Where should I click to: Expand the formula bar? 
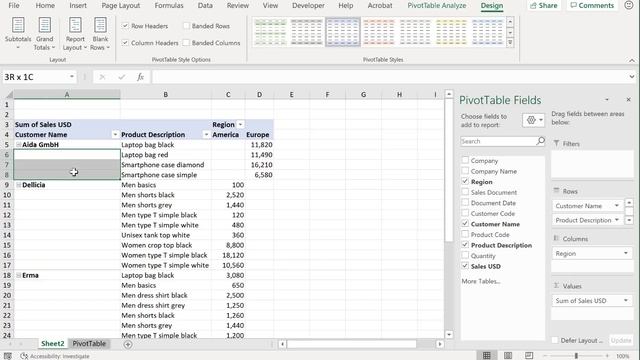click(x=632, y=77)
